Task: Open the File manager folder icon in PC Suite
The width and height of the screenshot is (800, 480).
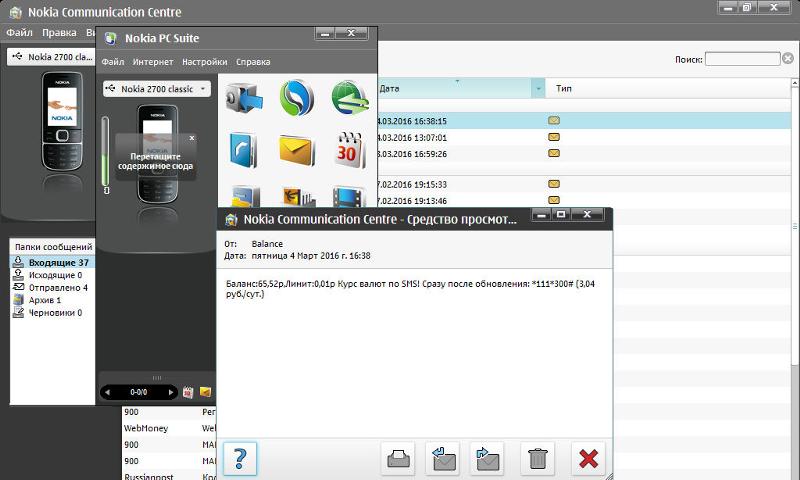Action: [x=244, y=196]
